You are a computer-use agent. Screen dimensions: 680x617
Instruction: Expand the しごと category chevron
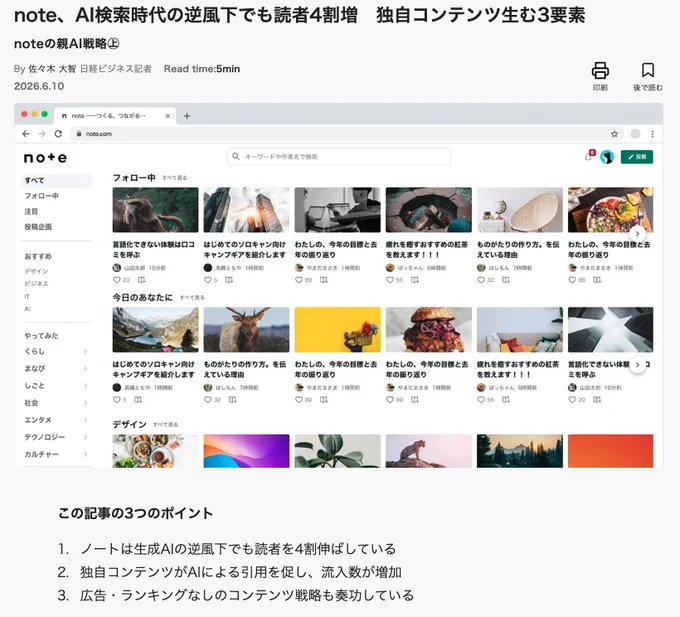(x=85, y=385)
